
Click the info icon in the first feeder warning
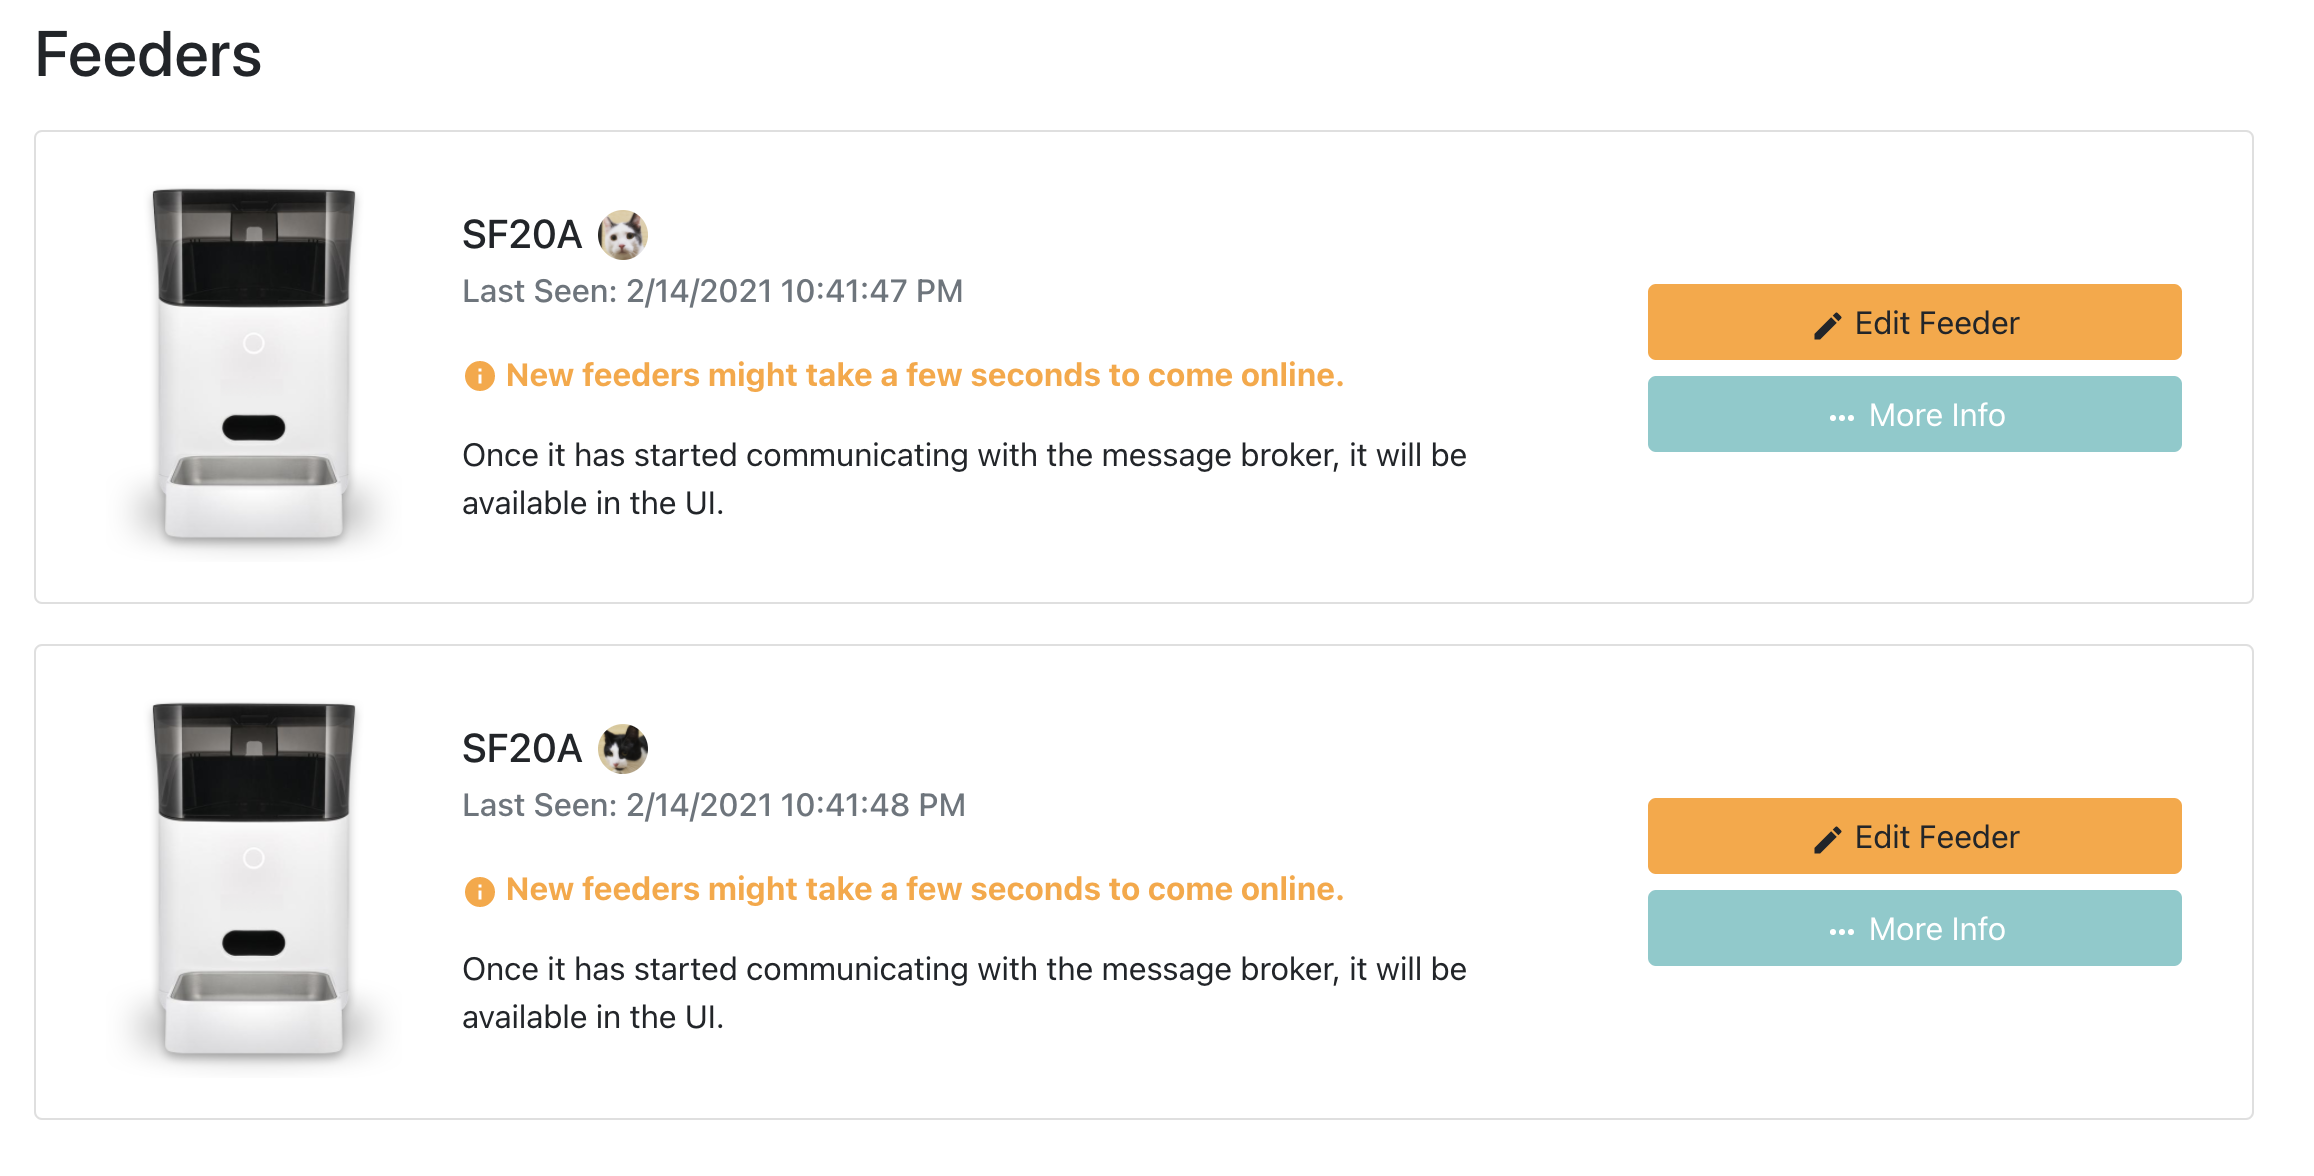click(x=478, y=377)
